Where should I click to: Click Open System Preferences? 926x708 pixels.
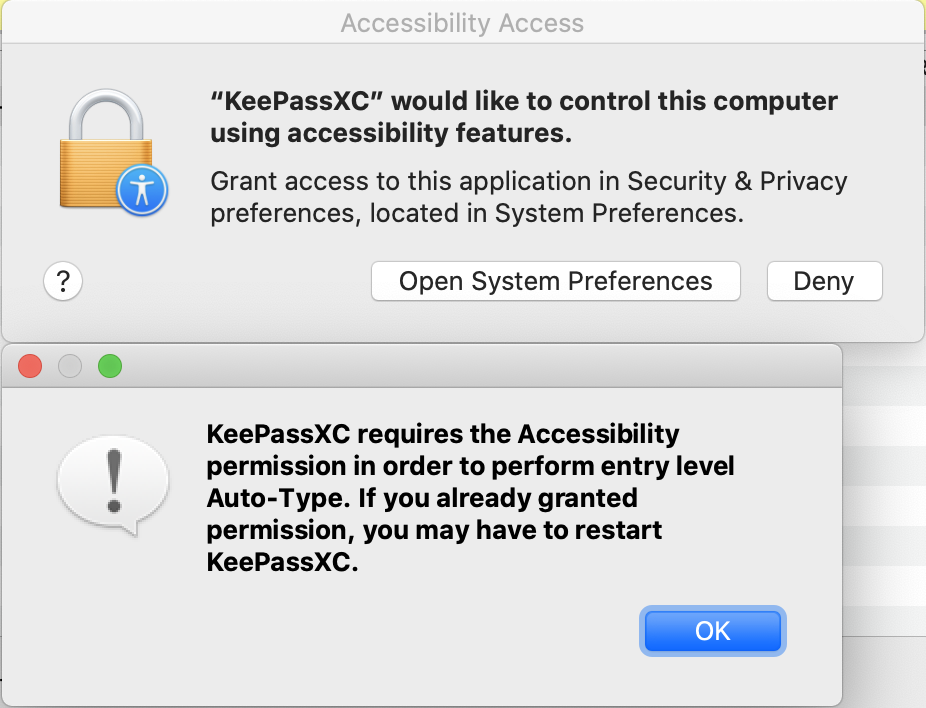coord(555,281)
